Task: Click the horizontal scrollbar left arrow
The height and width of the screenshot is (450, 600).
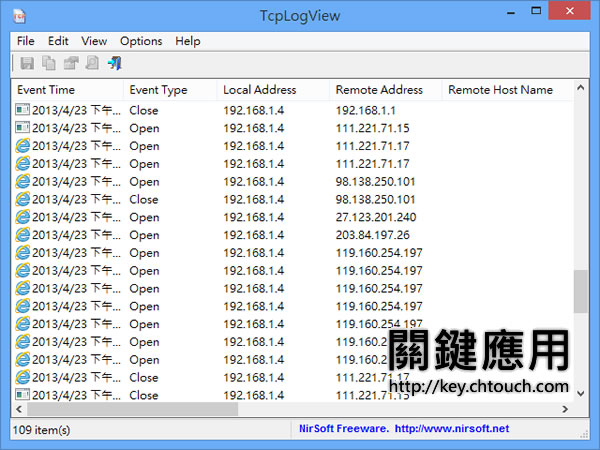Action: [20, 410]
